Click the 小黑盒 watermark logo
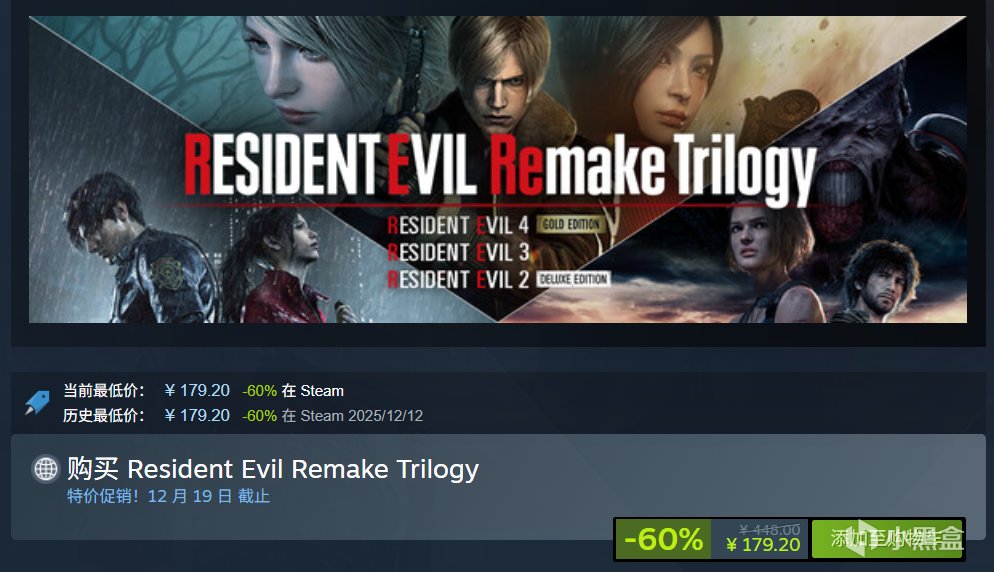The height and width of the screenshot is (572, 994). tap(909, 538)
